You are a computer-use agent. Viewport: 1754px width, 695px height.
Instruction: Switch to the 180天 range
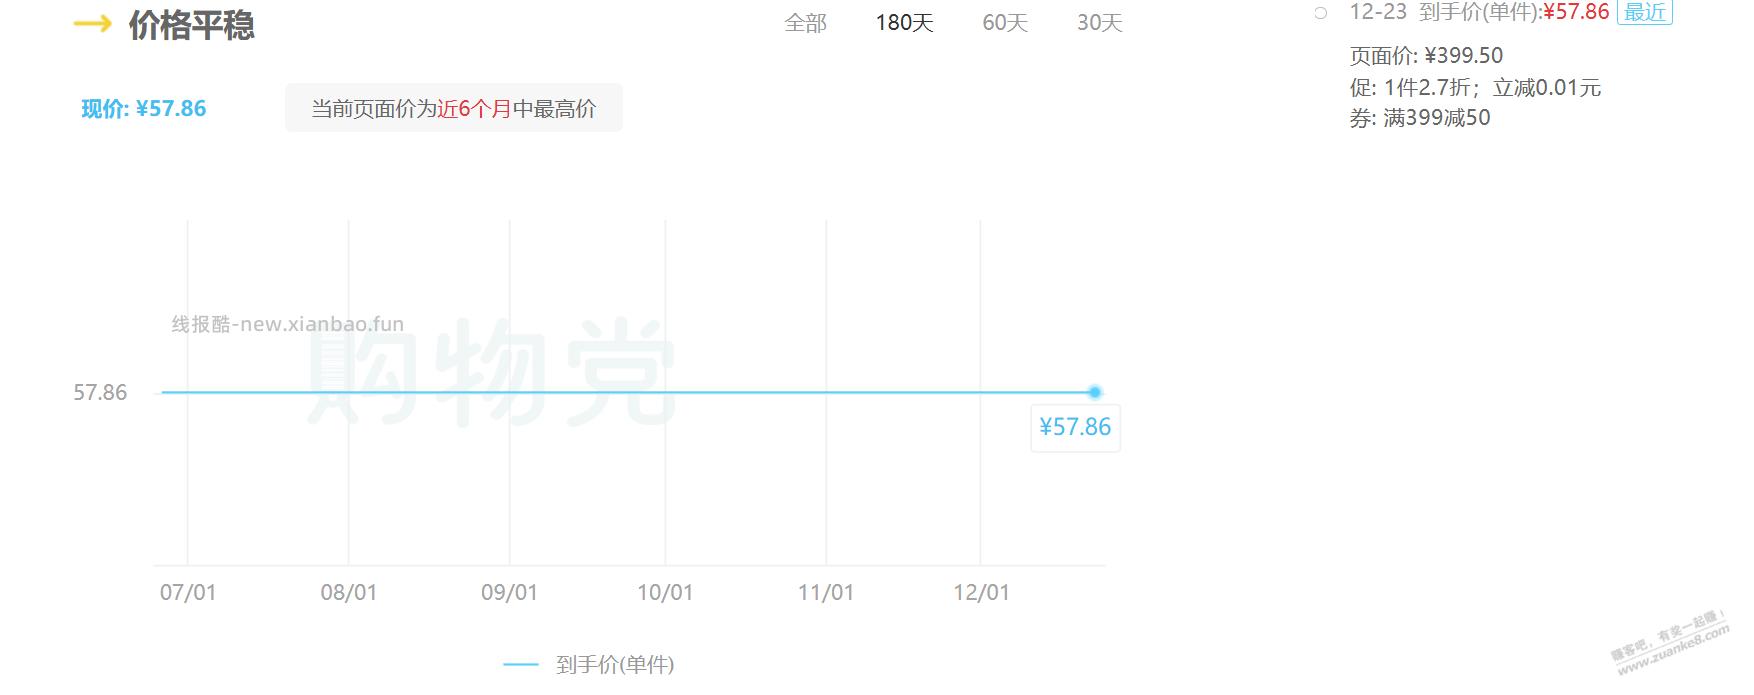click(904, 23)
